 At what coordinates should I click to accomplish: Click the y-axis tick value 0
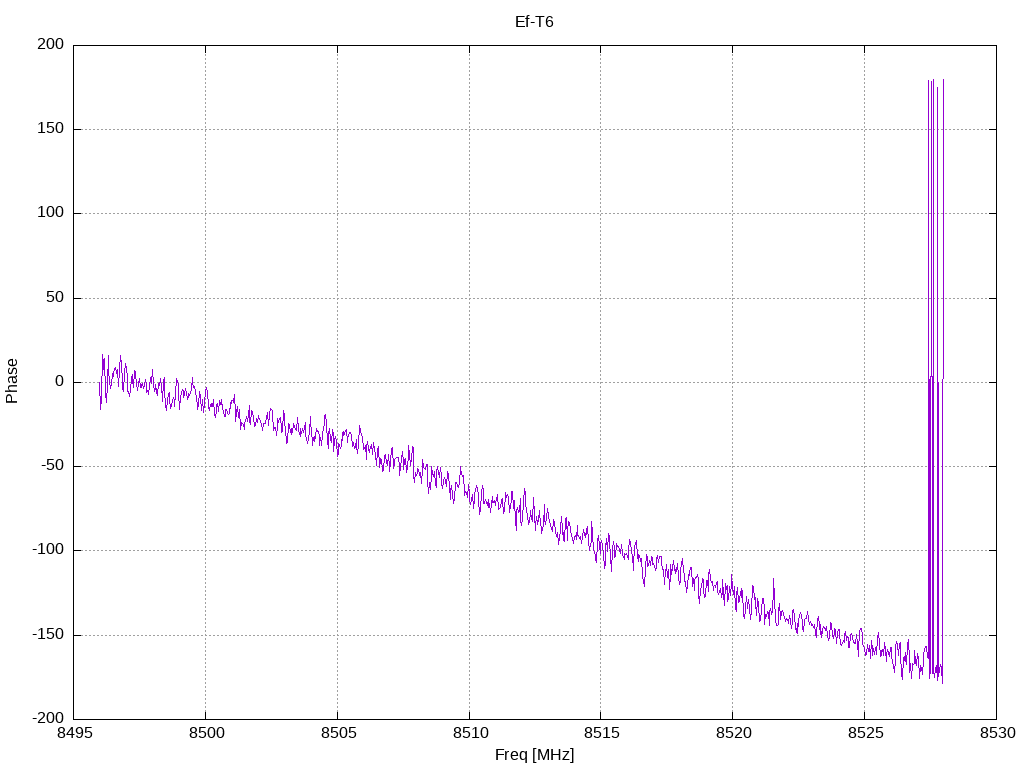59,381
